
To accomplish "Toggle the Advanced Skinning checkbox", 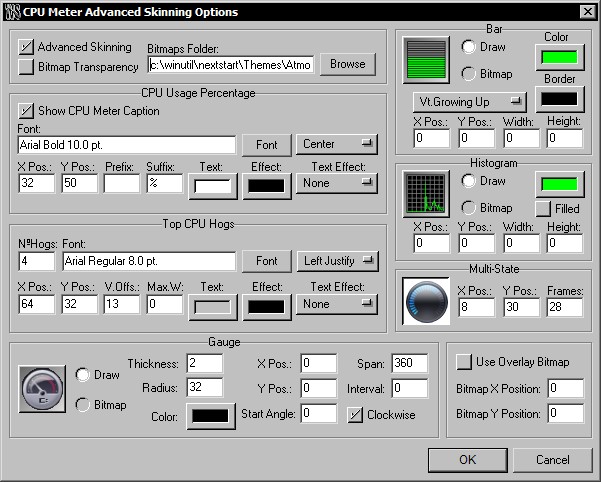I will [26, 47].
